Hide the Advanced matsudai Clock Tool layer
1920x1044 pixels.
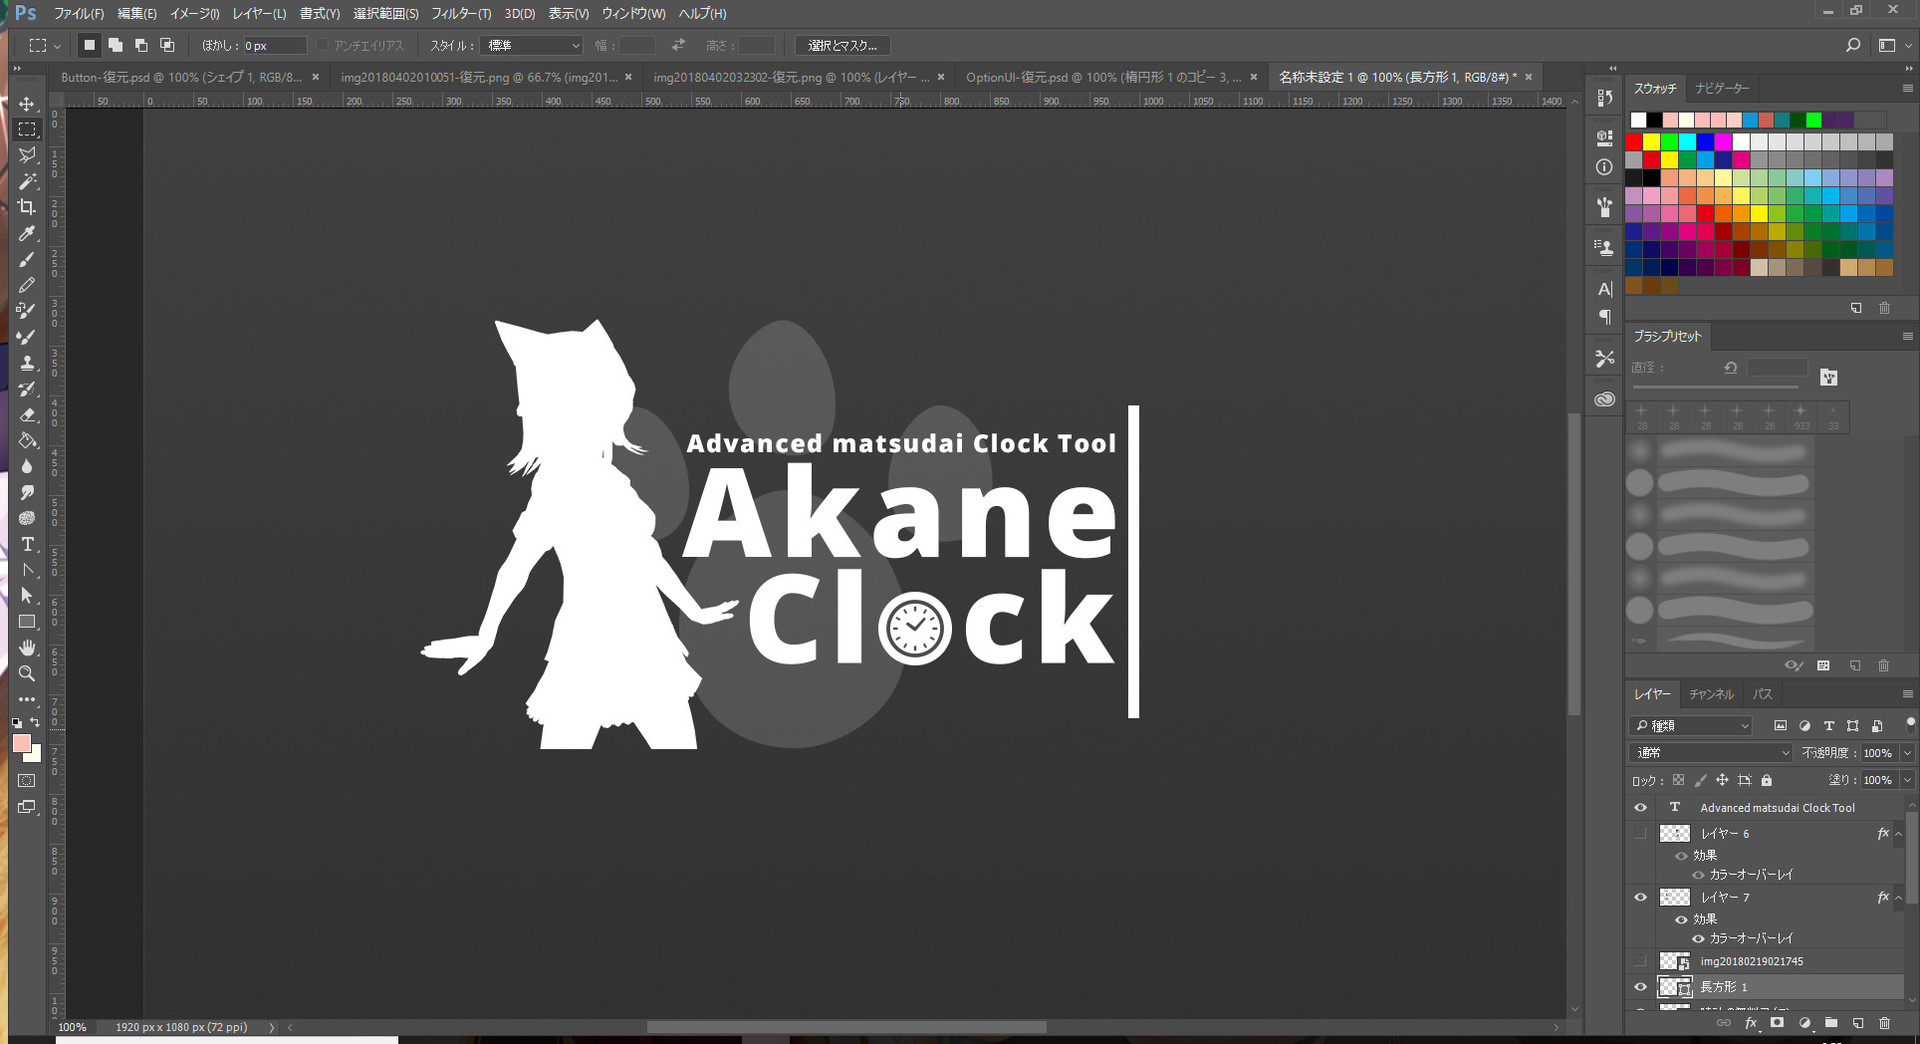[1640, 808]
